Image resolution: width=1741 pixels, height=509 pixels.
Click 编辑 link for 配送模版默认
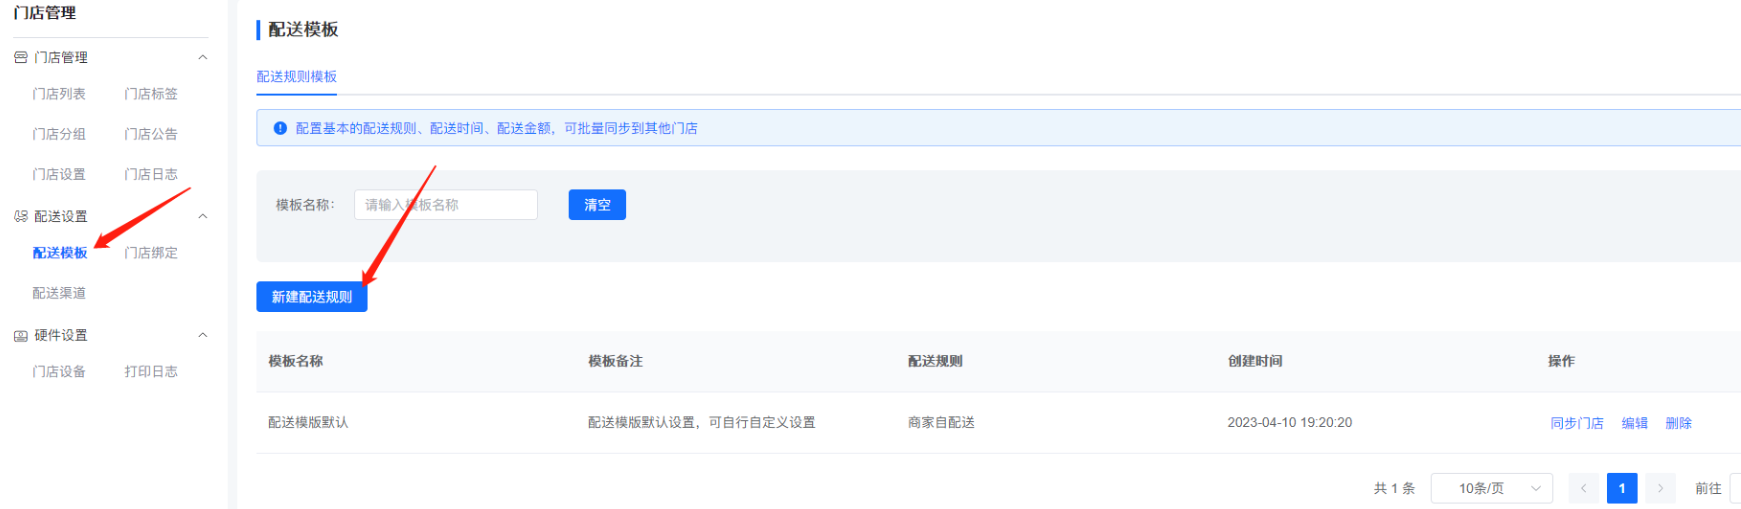[x=1635, y=423]
